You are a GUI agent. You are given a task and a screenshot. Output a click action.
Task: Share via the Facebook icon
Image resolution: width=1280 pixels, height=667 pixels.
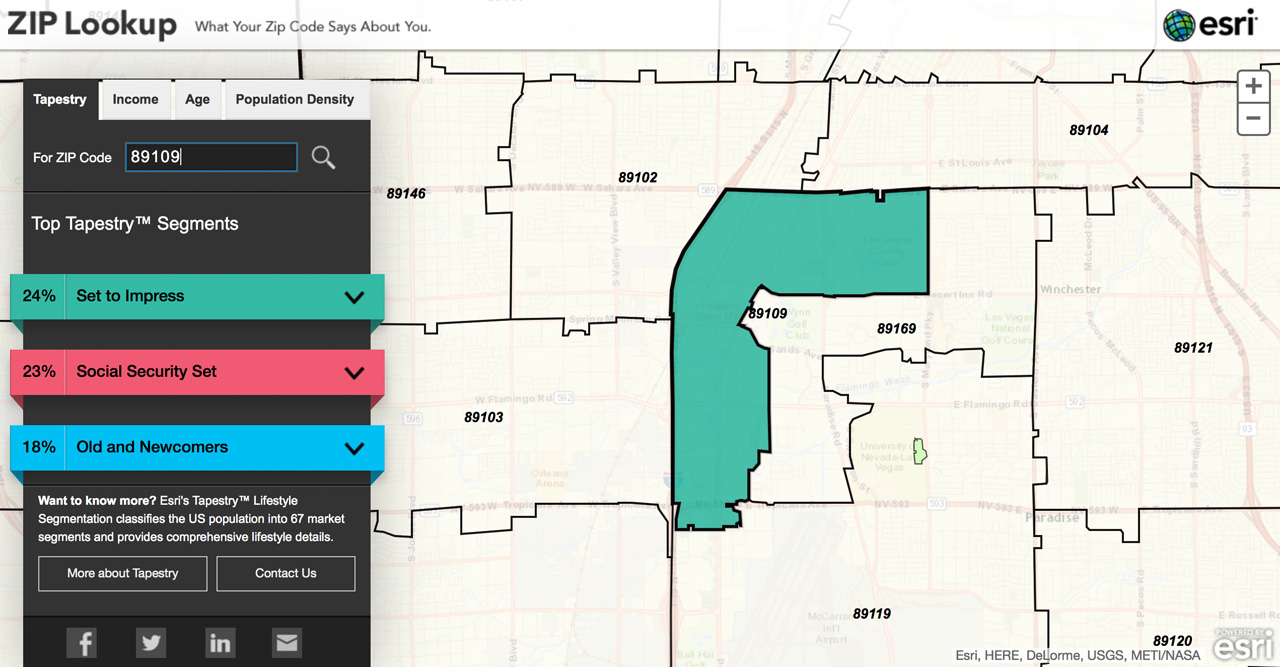[x=82, y=642]
